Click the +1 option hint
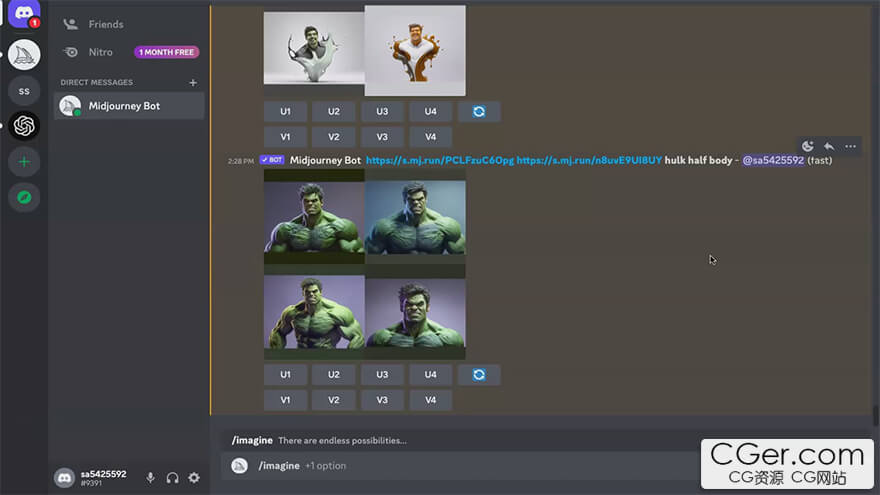 (x=326, y=466)
